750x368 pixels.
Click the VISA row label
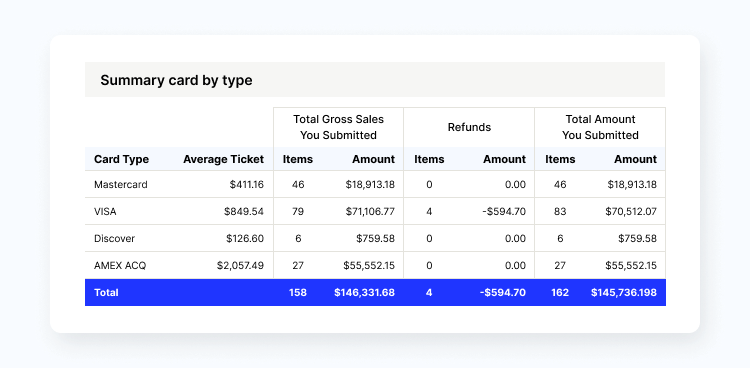click(x=105, y=211)
